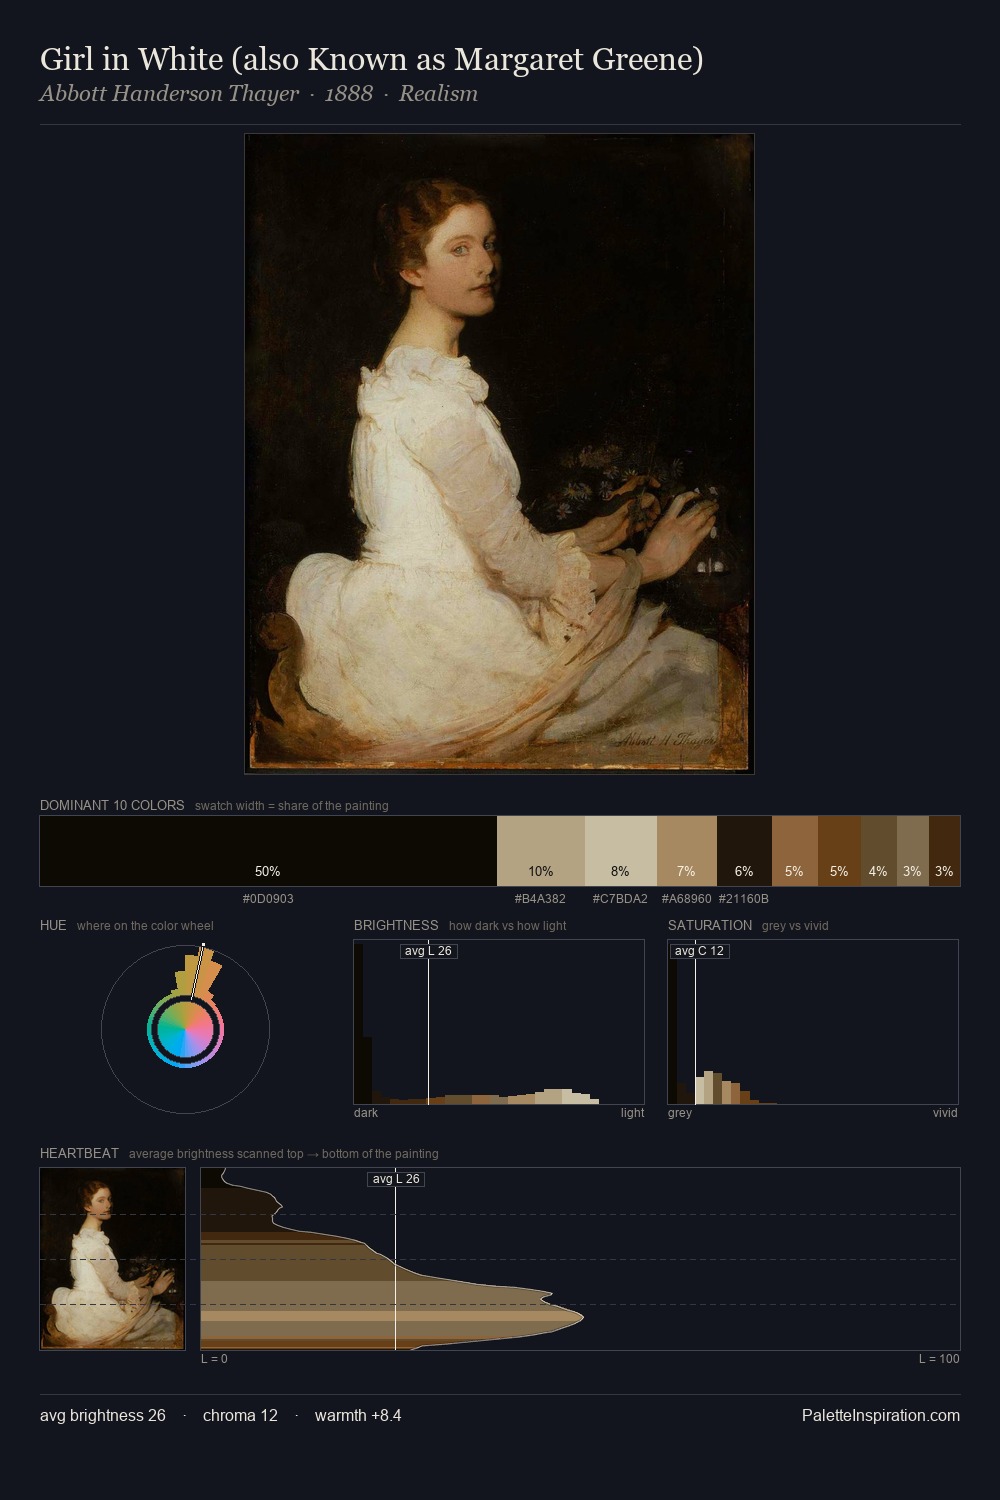This screenshot has height=1500, width=1000.
Task: Select the 10% tan swatch
Action: [541, 851]
